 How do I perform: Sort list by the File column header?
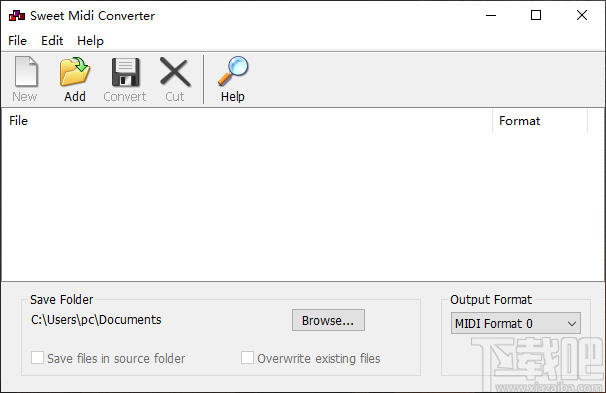247,121
